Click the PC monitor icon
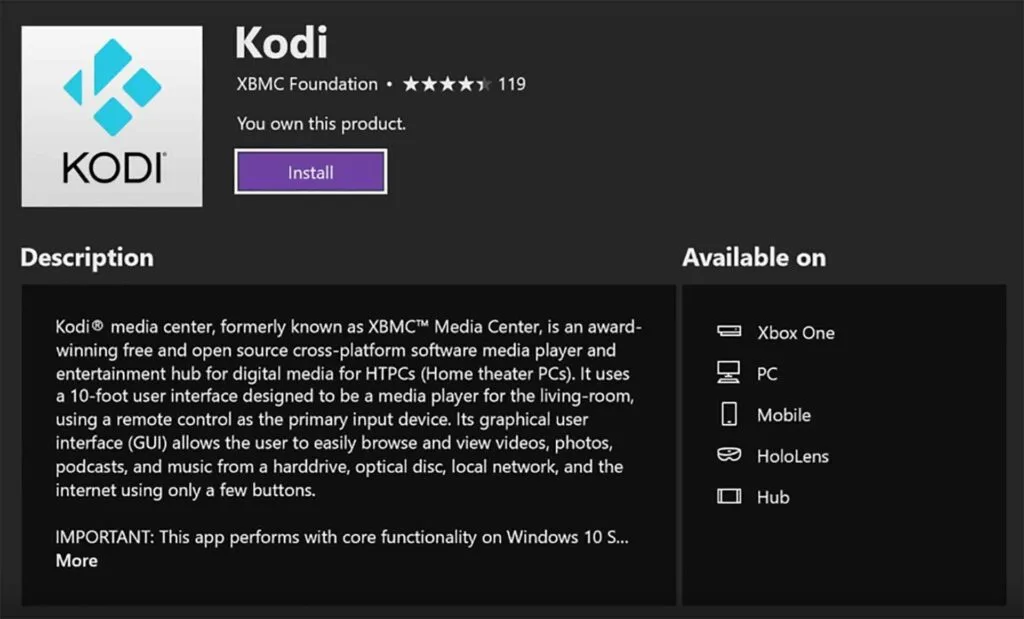Screen dimensions: 1024x619 click(728, 373)
